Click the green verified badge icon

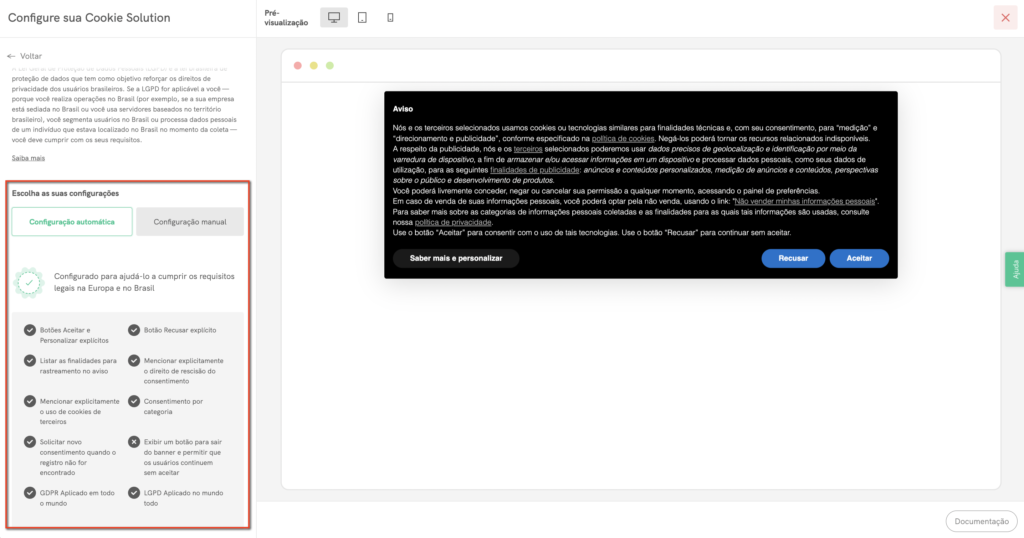pyautogui.click(x=30, y=283)
